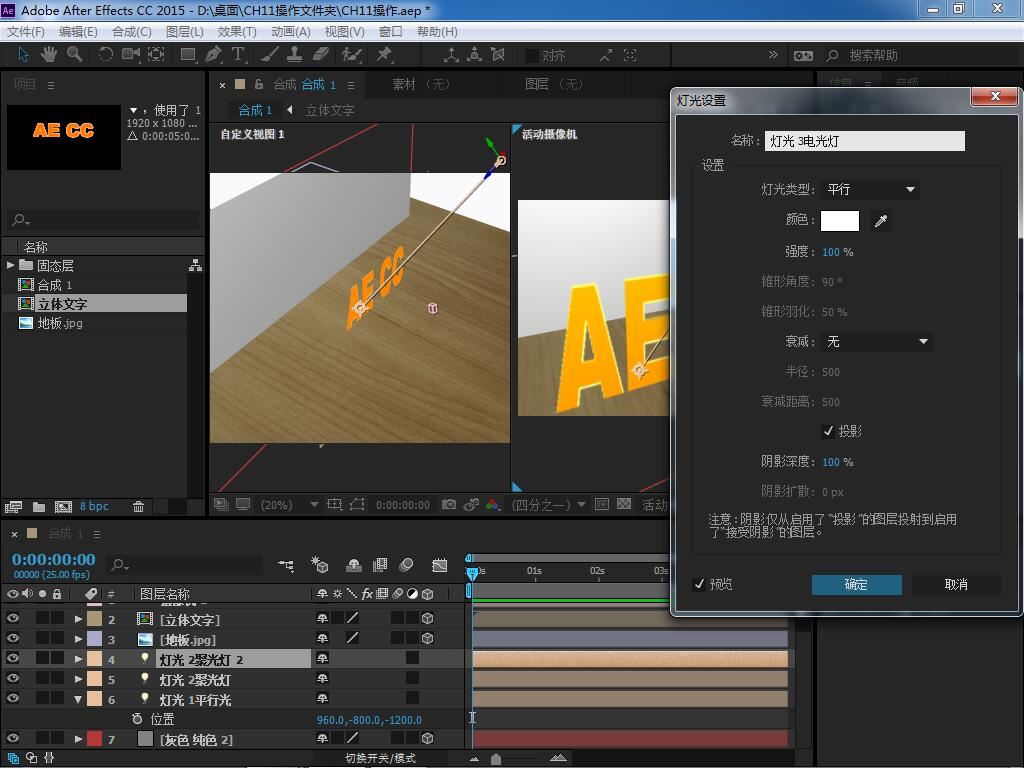Select the Unified Camera tool
1024x768 pixels.
131,55
